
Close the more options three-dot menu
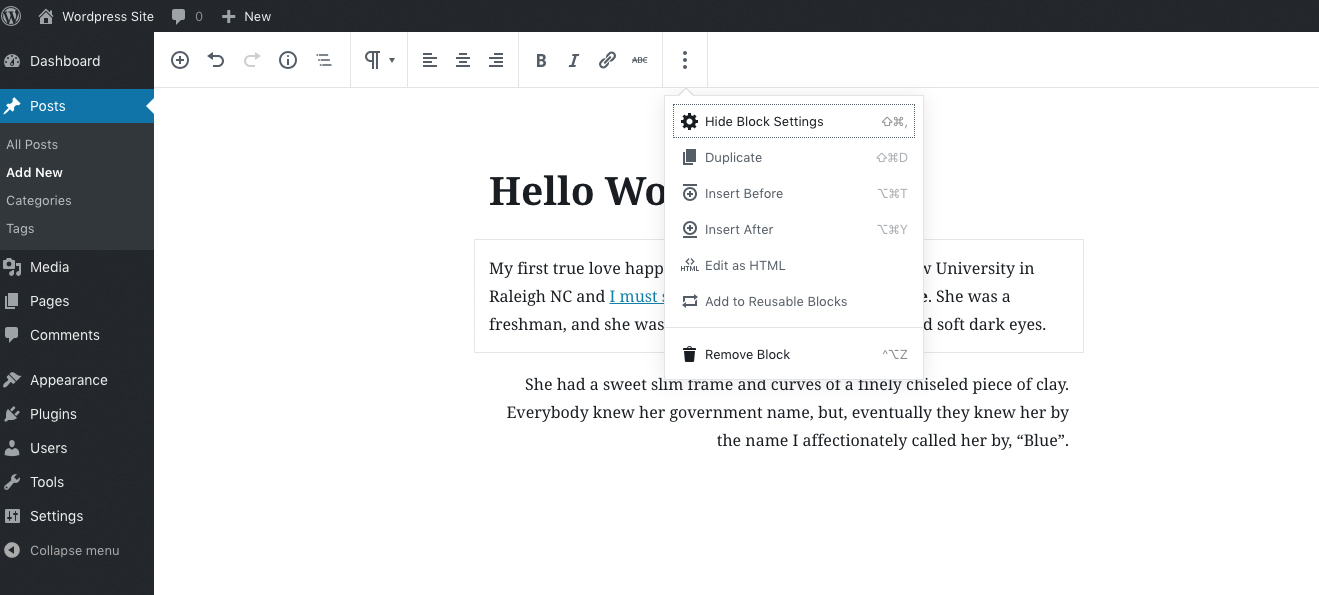tap(685, 60)
